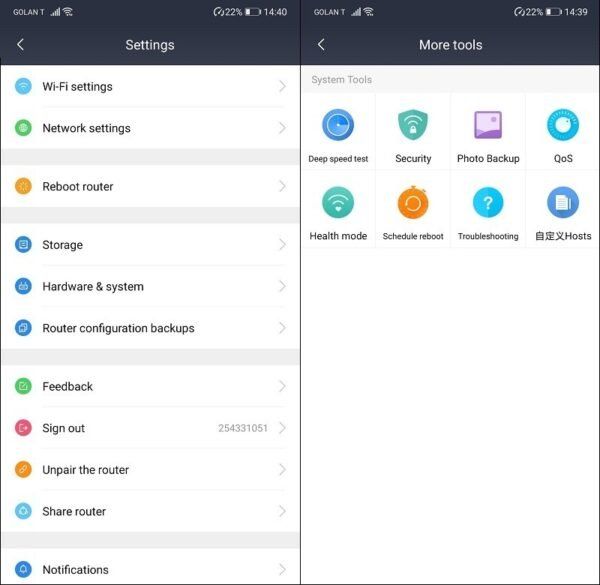
Task: Expand Share router via its chevron
Action: (282, 511)
